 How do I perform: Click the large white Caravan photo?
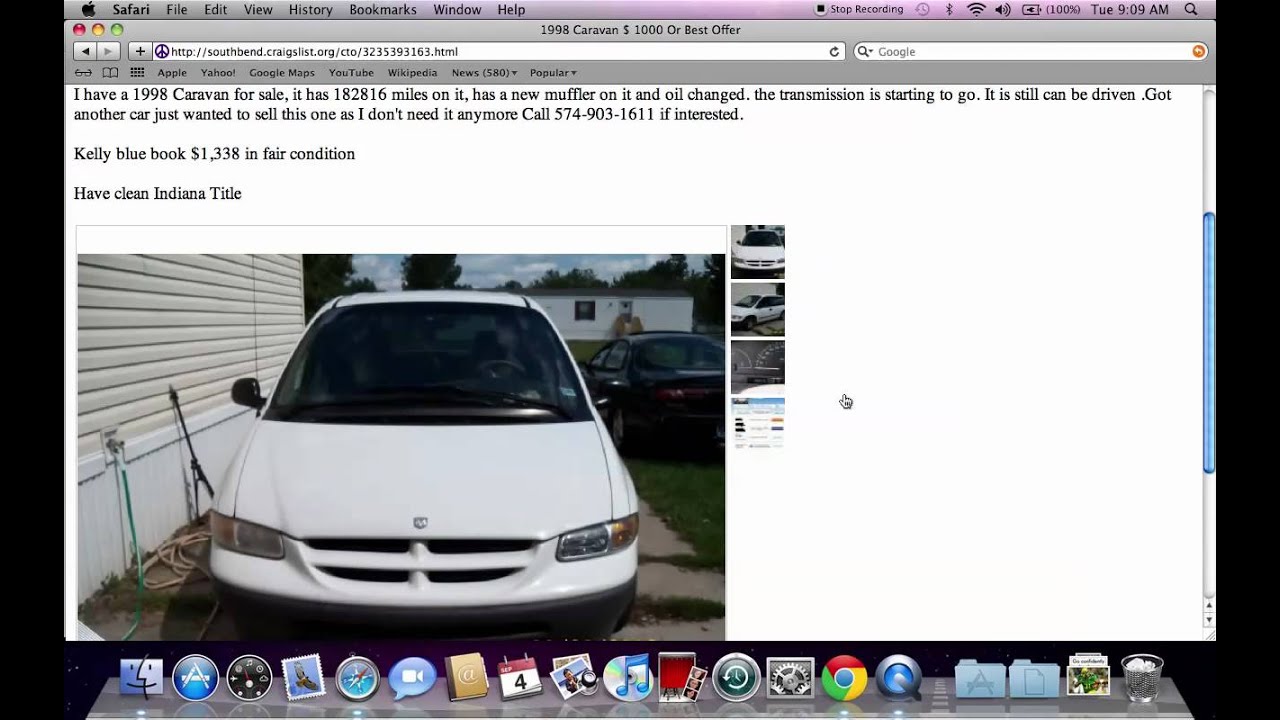point(401,446)
